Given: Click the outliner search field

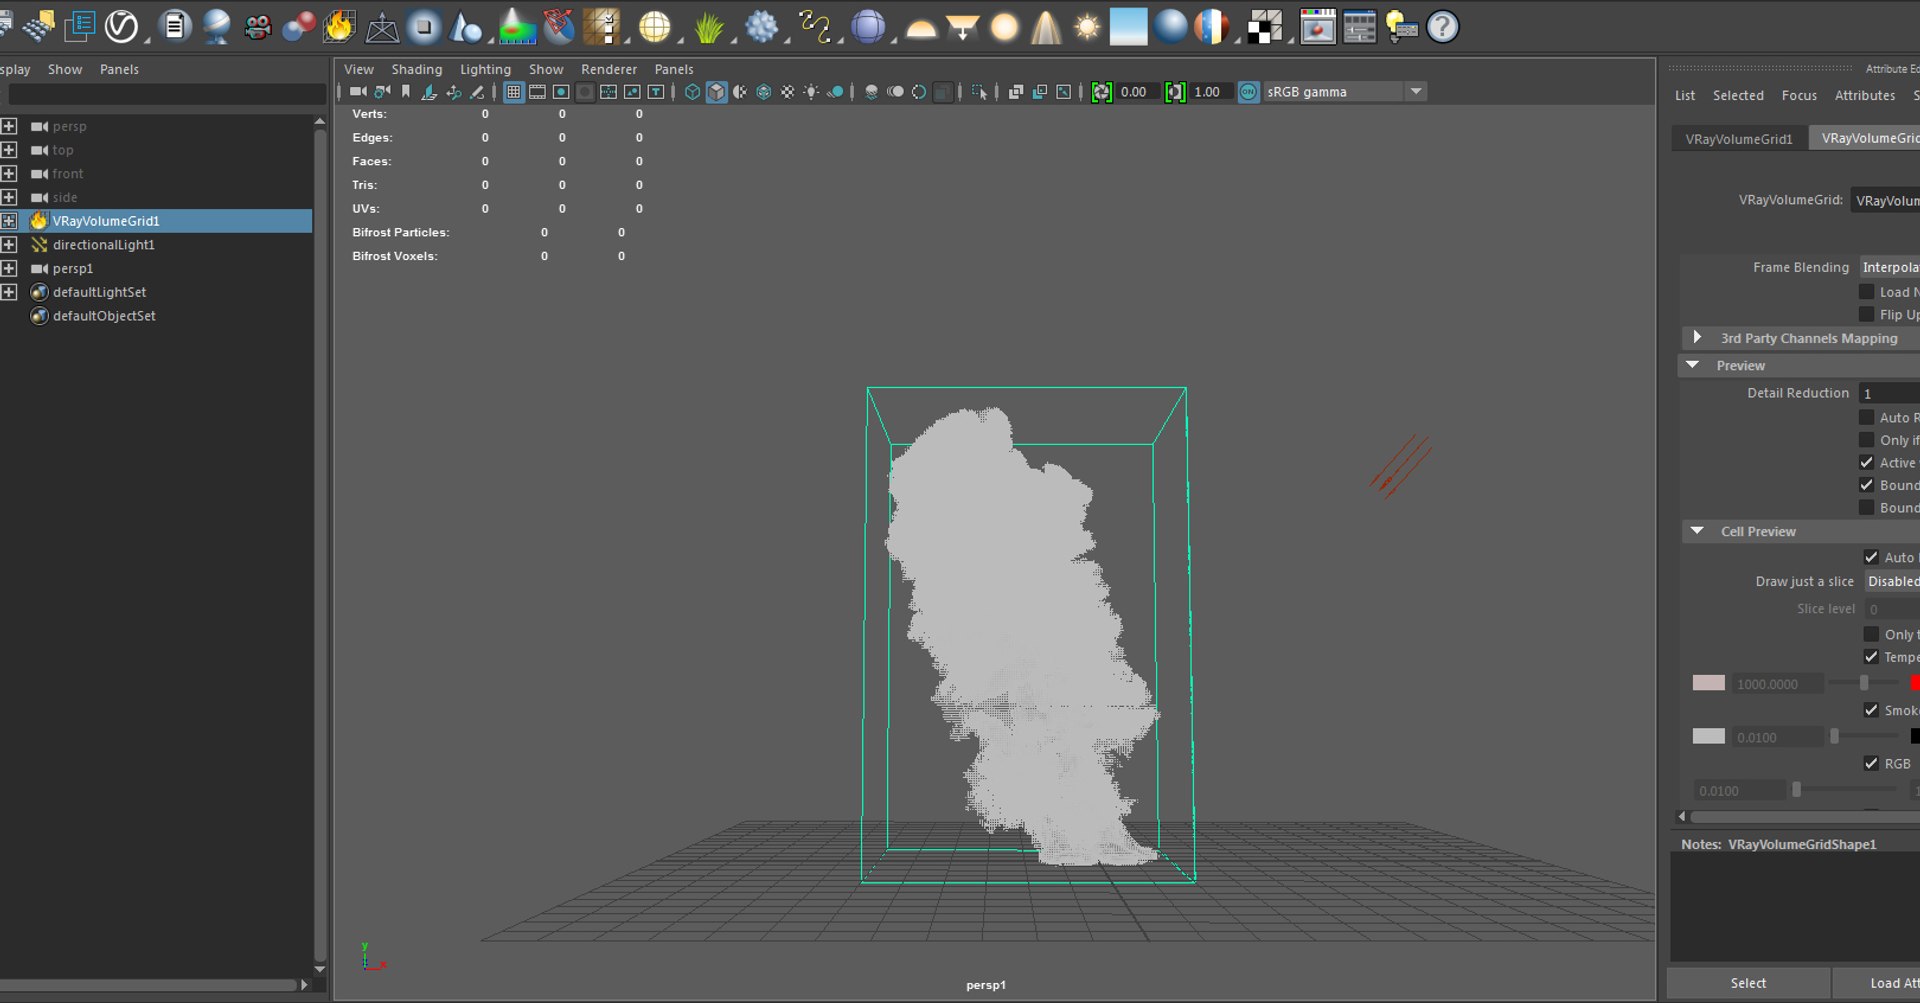Looking at the screenshot, I should 167,94.
